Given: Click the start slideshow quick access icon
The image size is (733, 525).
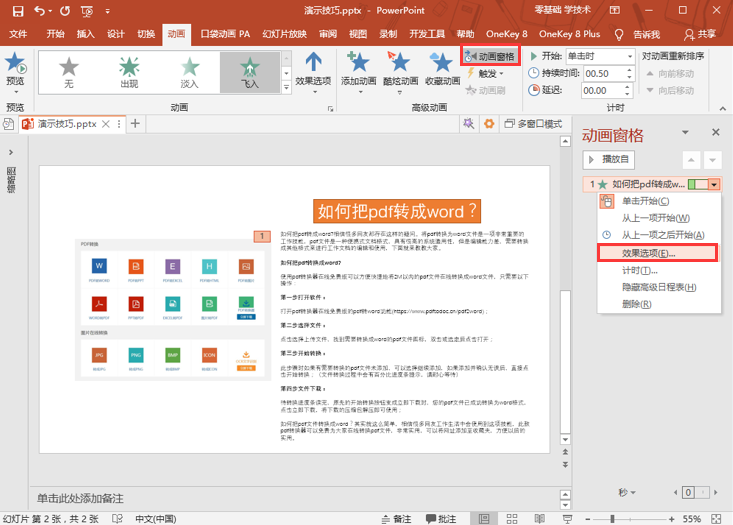Looking at the screenshot, I should click(x=87, y=11).
